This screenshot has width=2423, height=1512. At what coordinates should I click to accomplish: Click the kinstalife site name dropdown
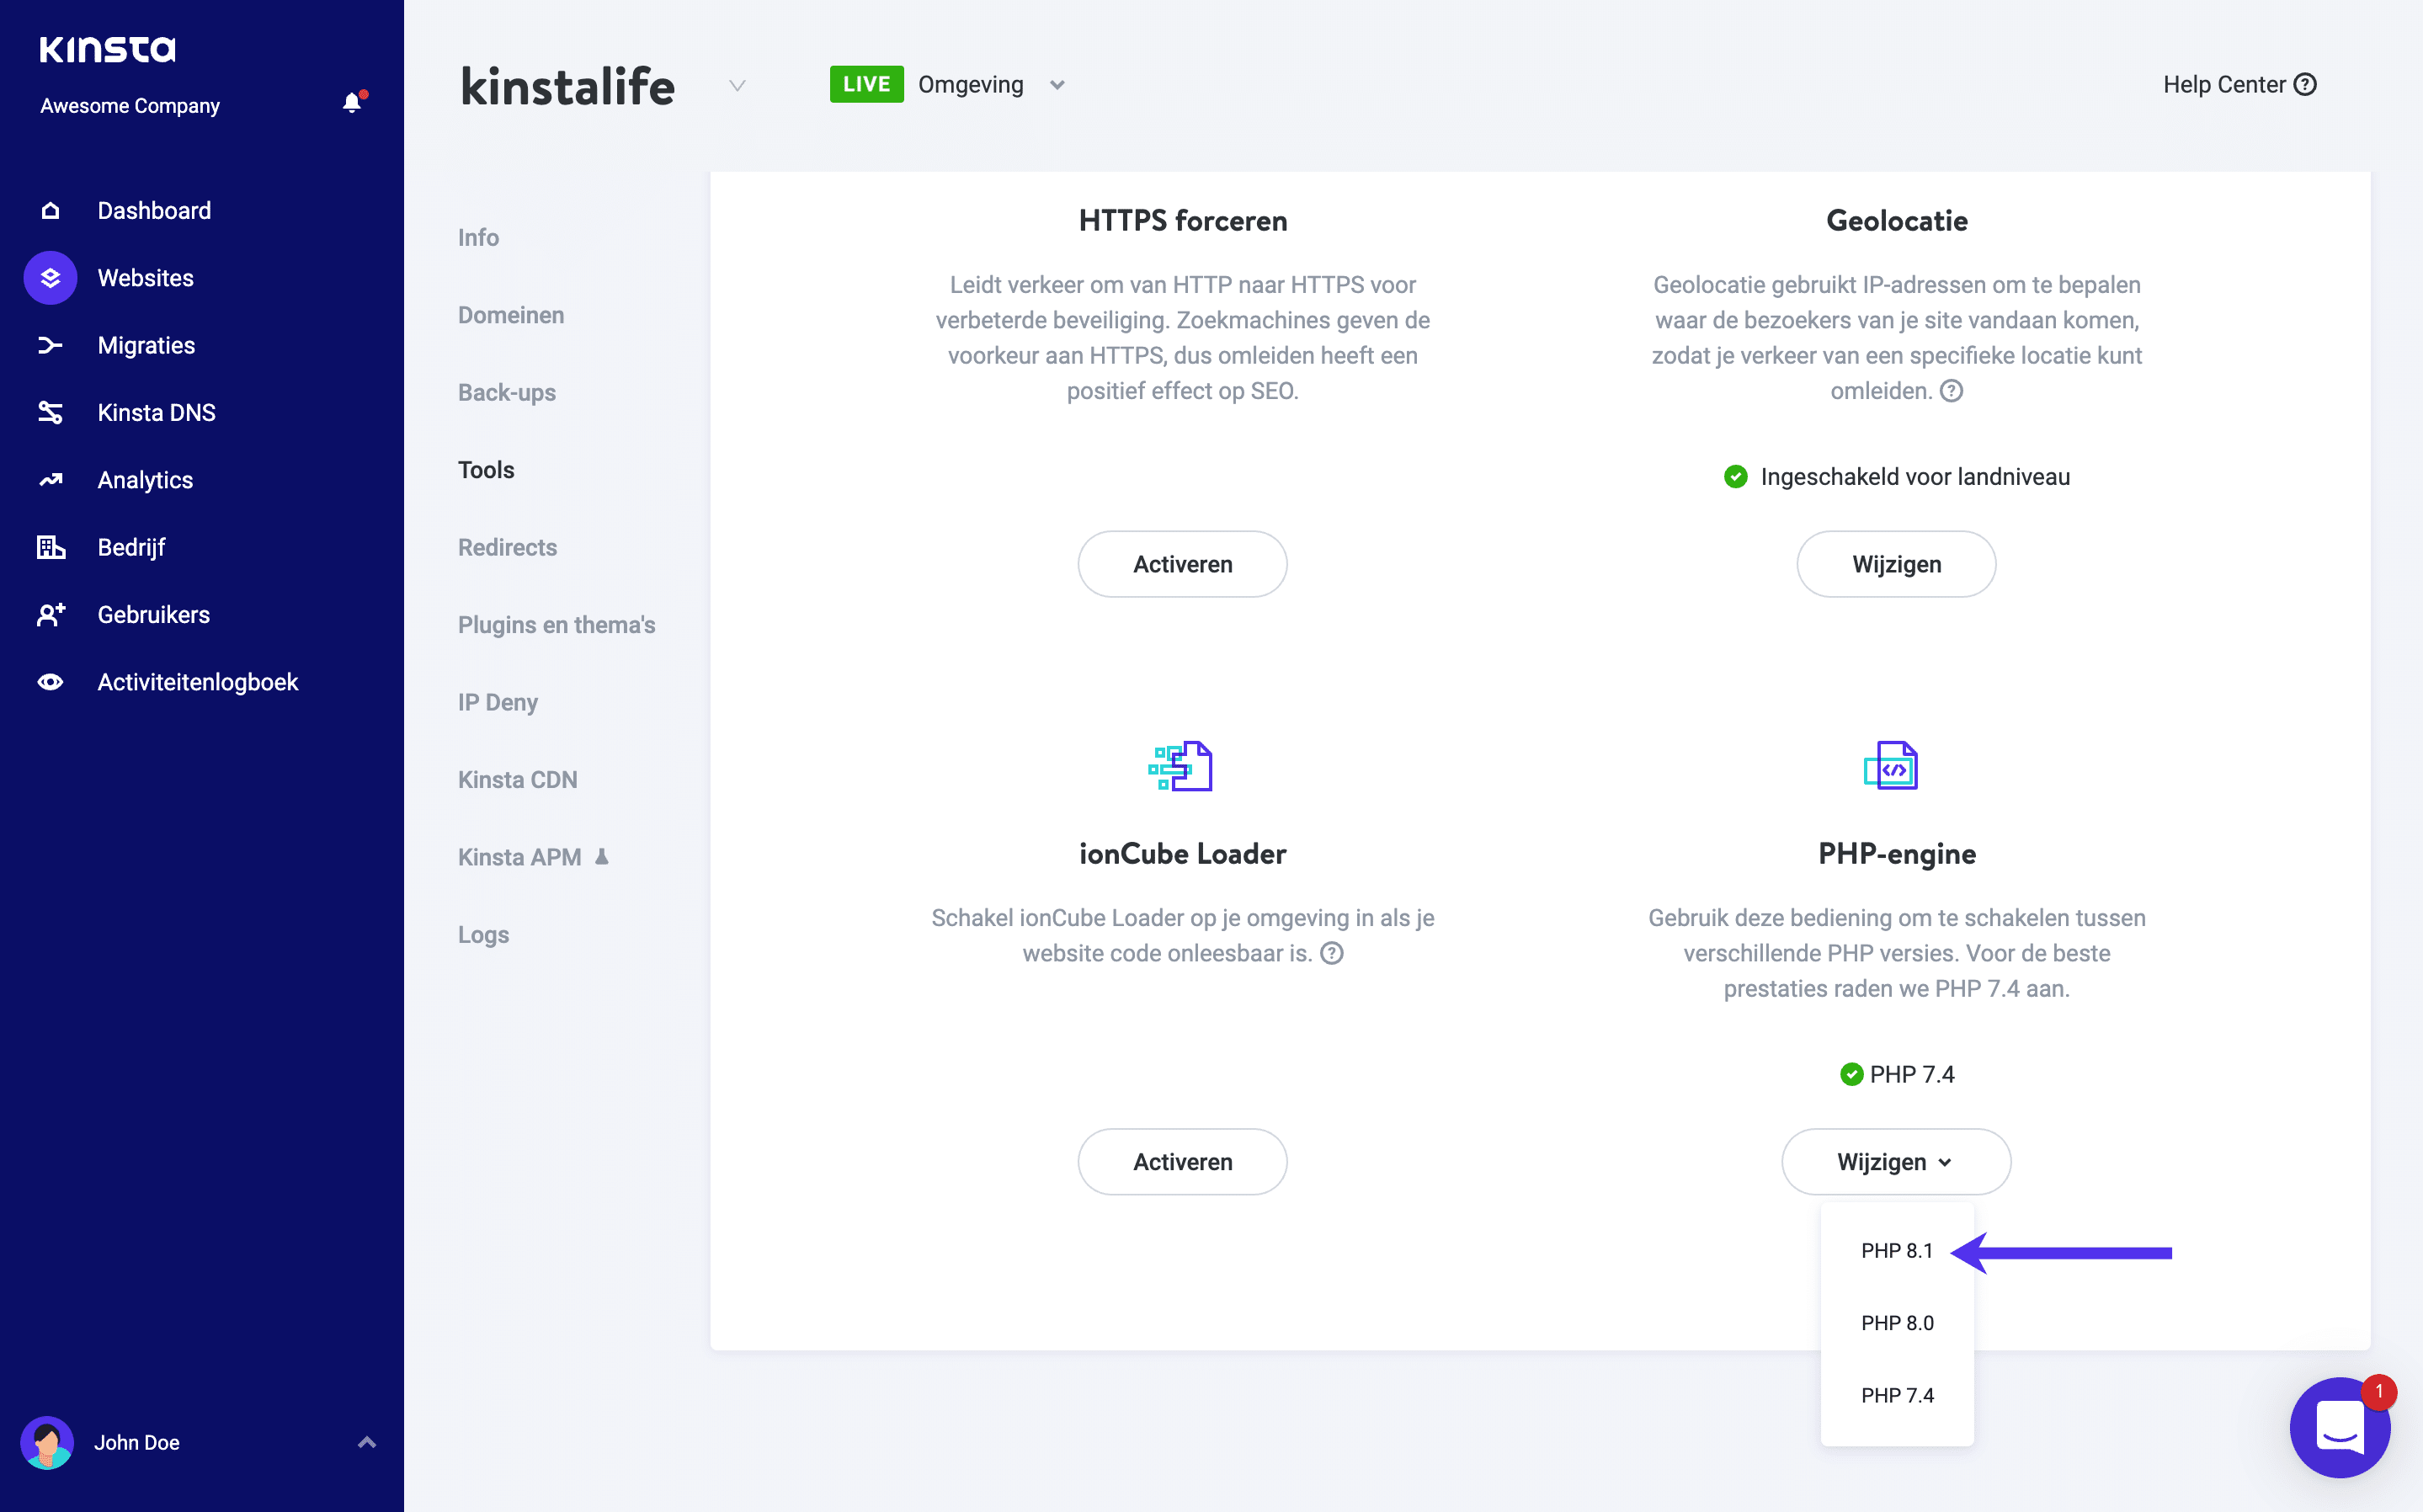733,83
